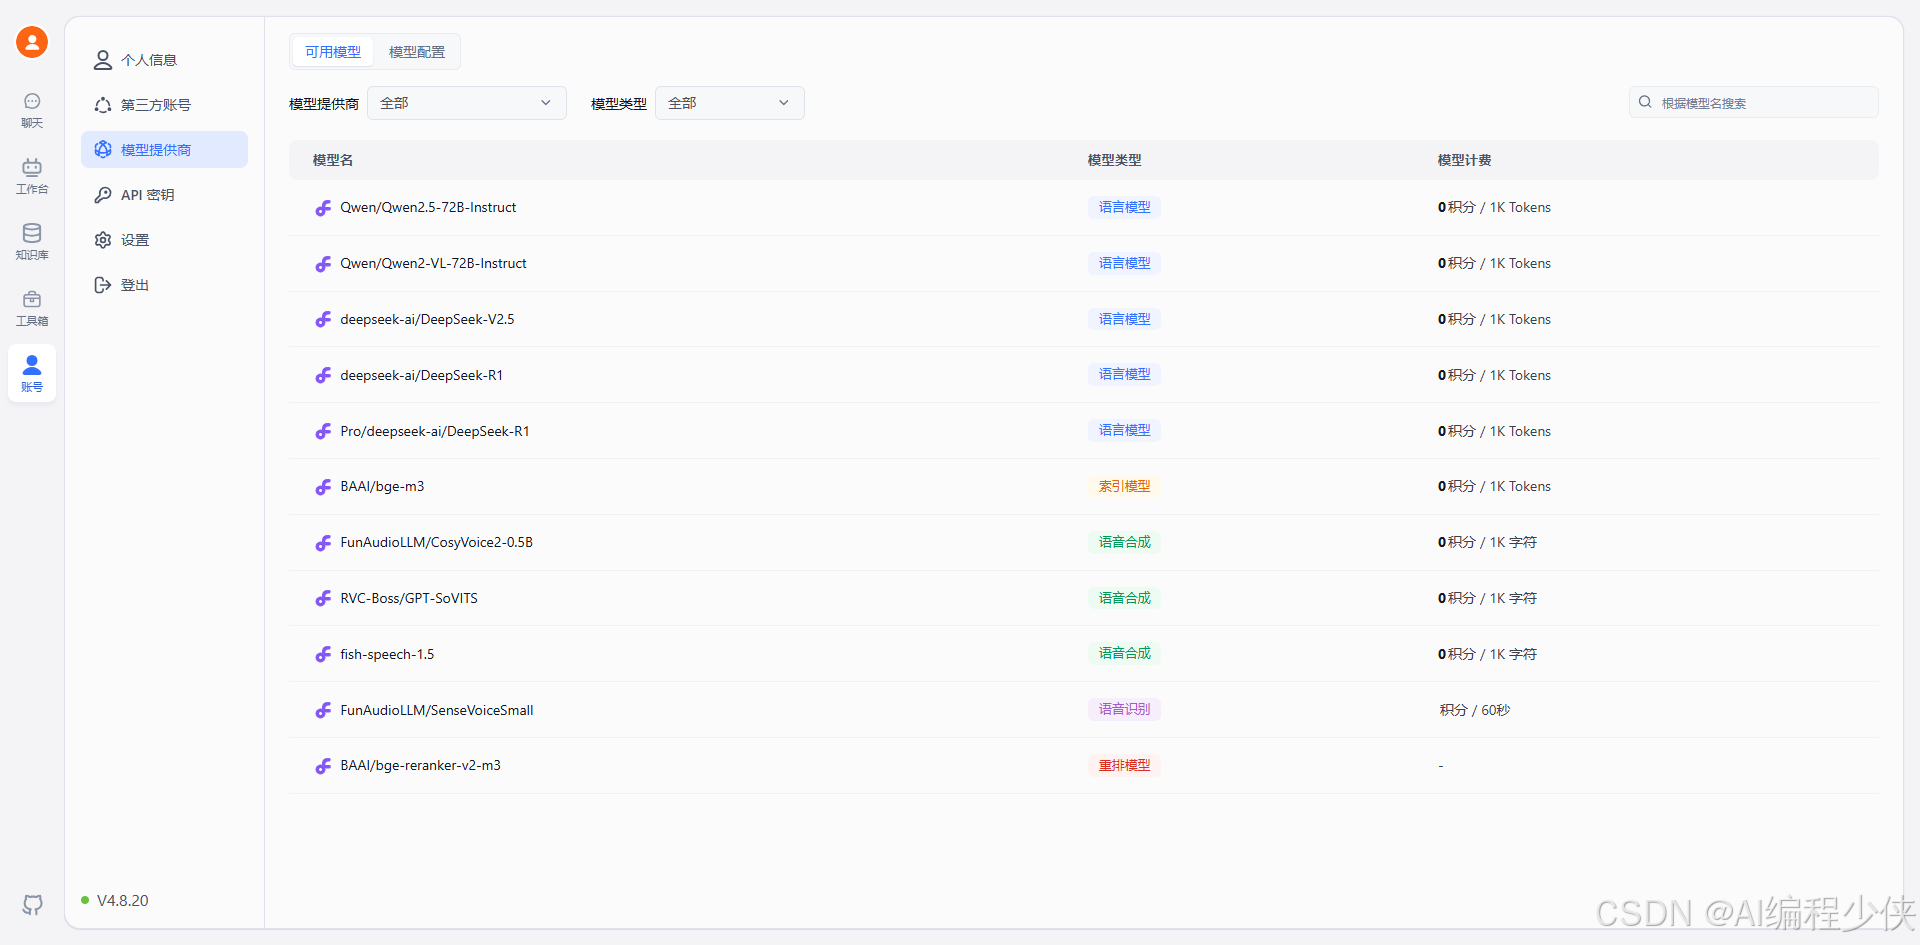Open 第三方账号 third-party accounts page
Image resolution: width=1920 pixels, height=945 pixels.
pos(164,105)
